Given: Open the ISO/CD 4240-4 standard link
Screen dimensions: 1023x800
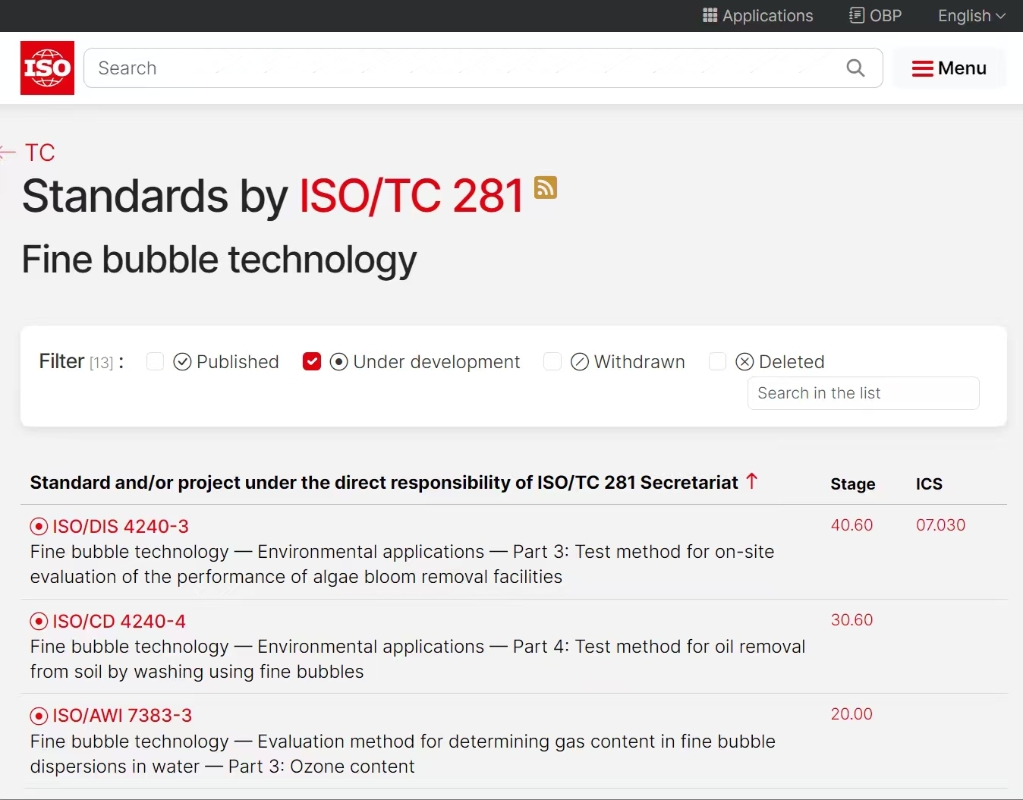Looking at the screenshot, I should (x=118, y=621).
